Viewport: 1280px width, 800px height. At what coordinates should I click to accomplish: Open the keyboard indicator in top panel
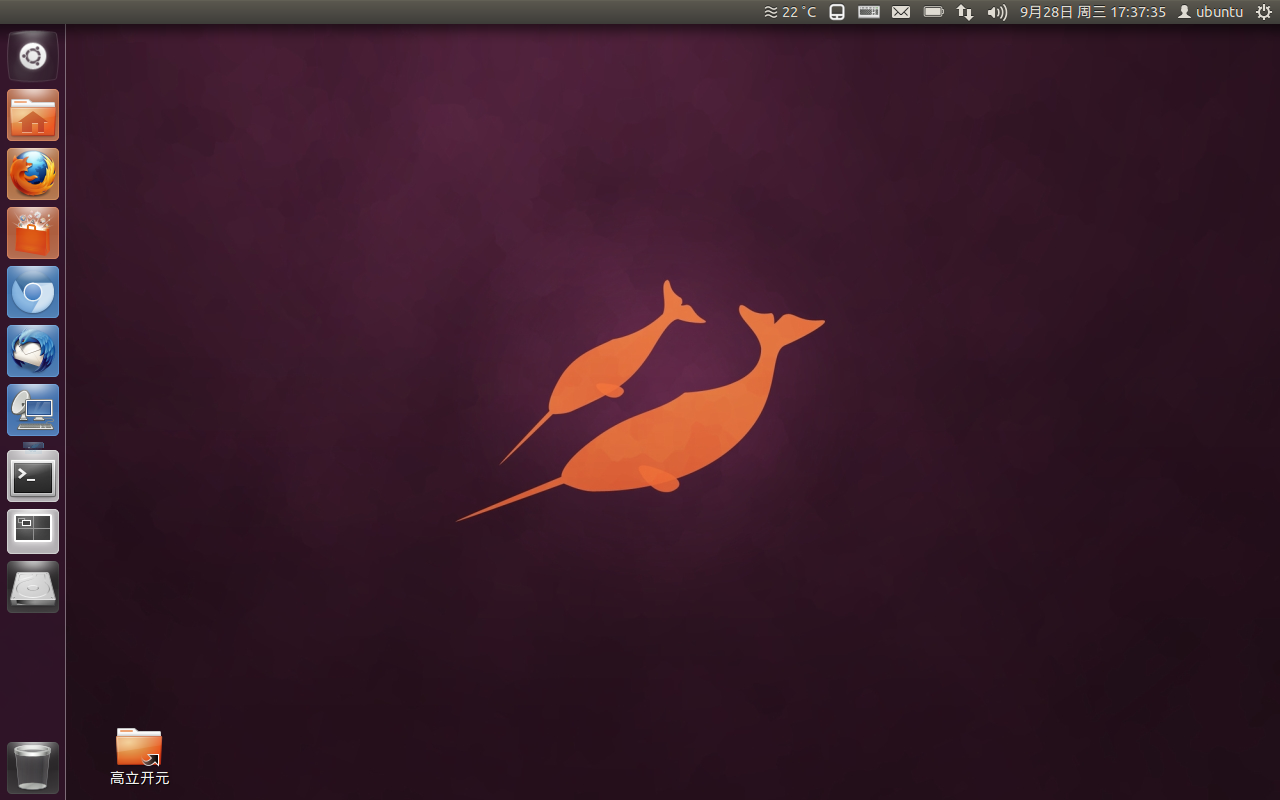pyautogui.click(x=869, y=12)
